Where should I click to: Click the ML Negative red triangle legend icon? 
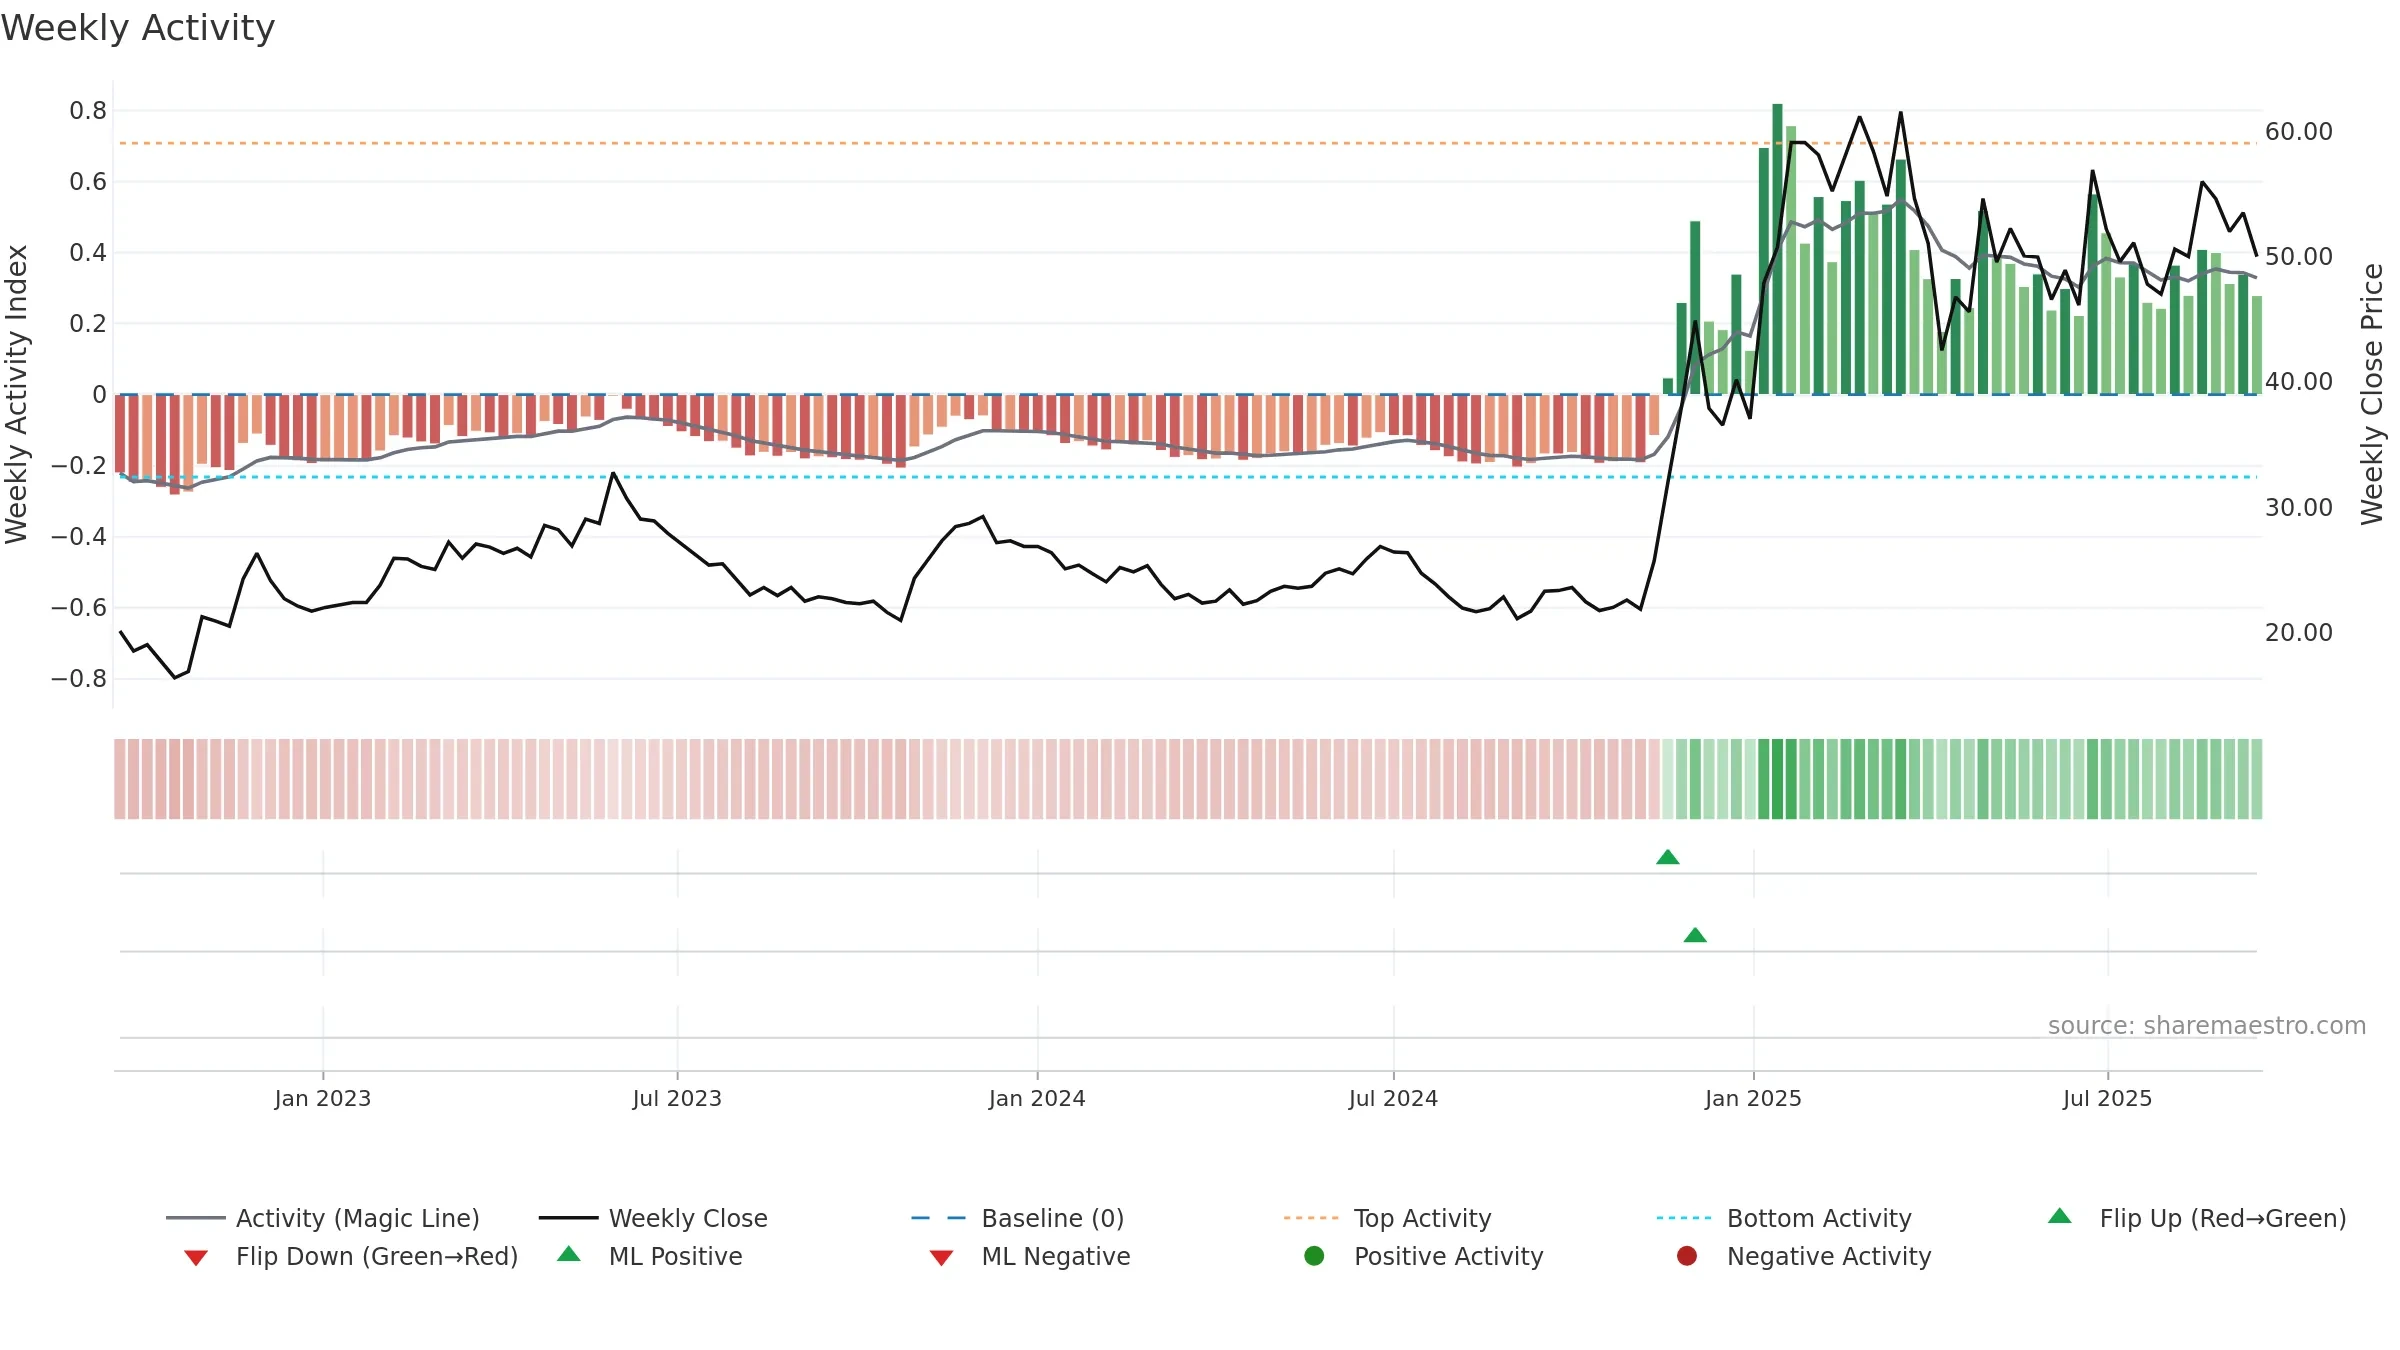click(x=941, y=1258)
